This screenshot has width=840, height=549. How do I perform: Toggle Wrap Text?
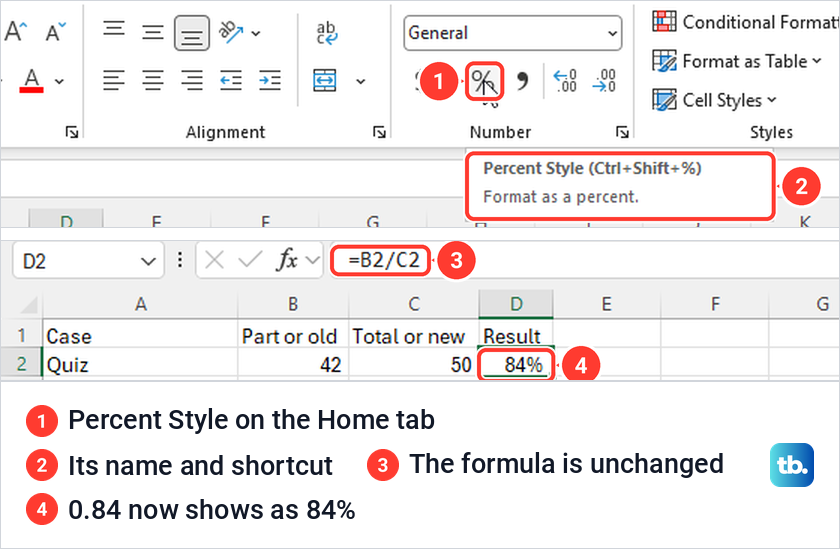pyautogui.click(x=326, y=33)
